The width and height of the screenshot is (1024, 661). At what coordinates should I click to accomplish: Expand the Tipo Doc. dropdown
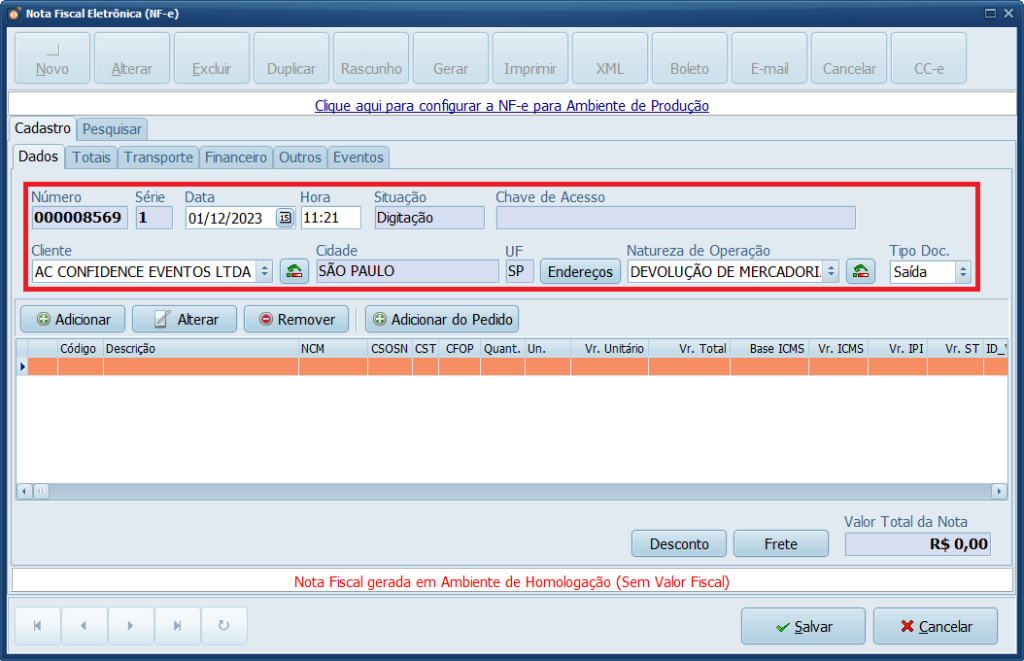(x=963, y=271)
